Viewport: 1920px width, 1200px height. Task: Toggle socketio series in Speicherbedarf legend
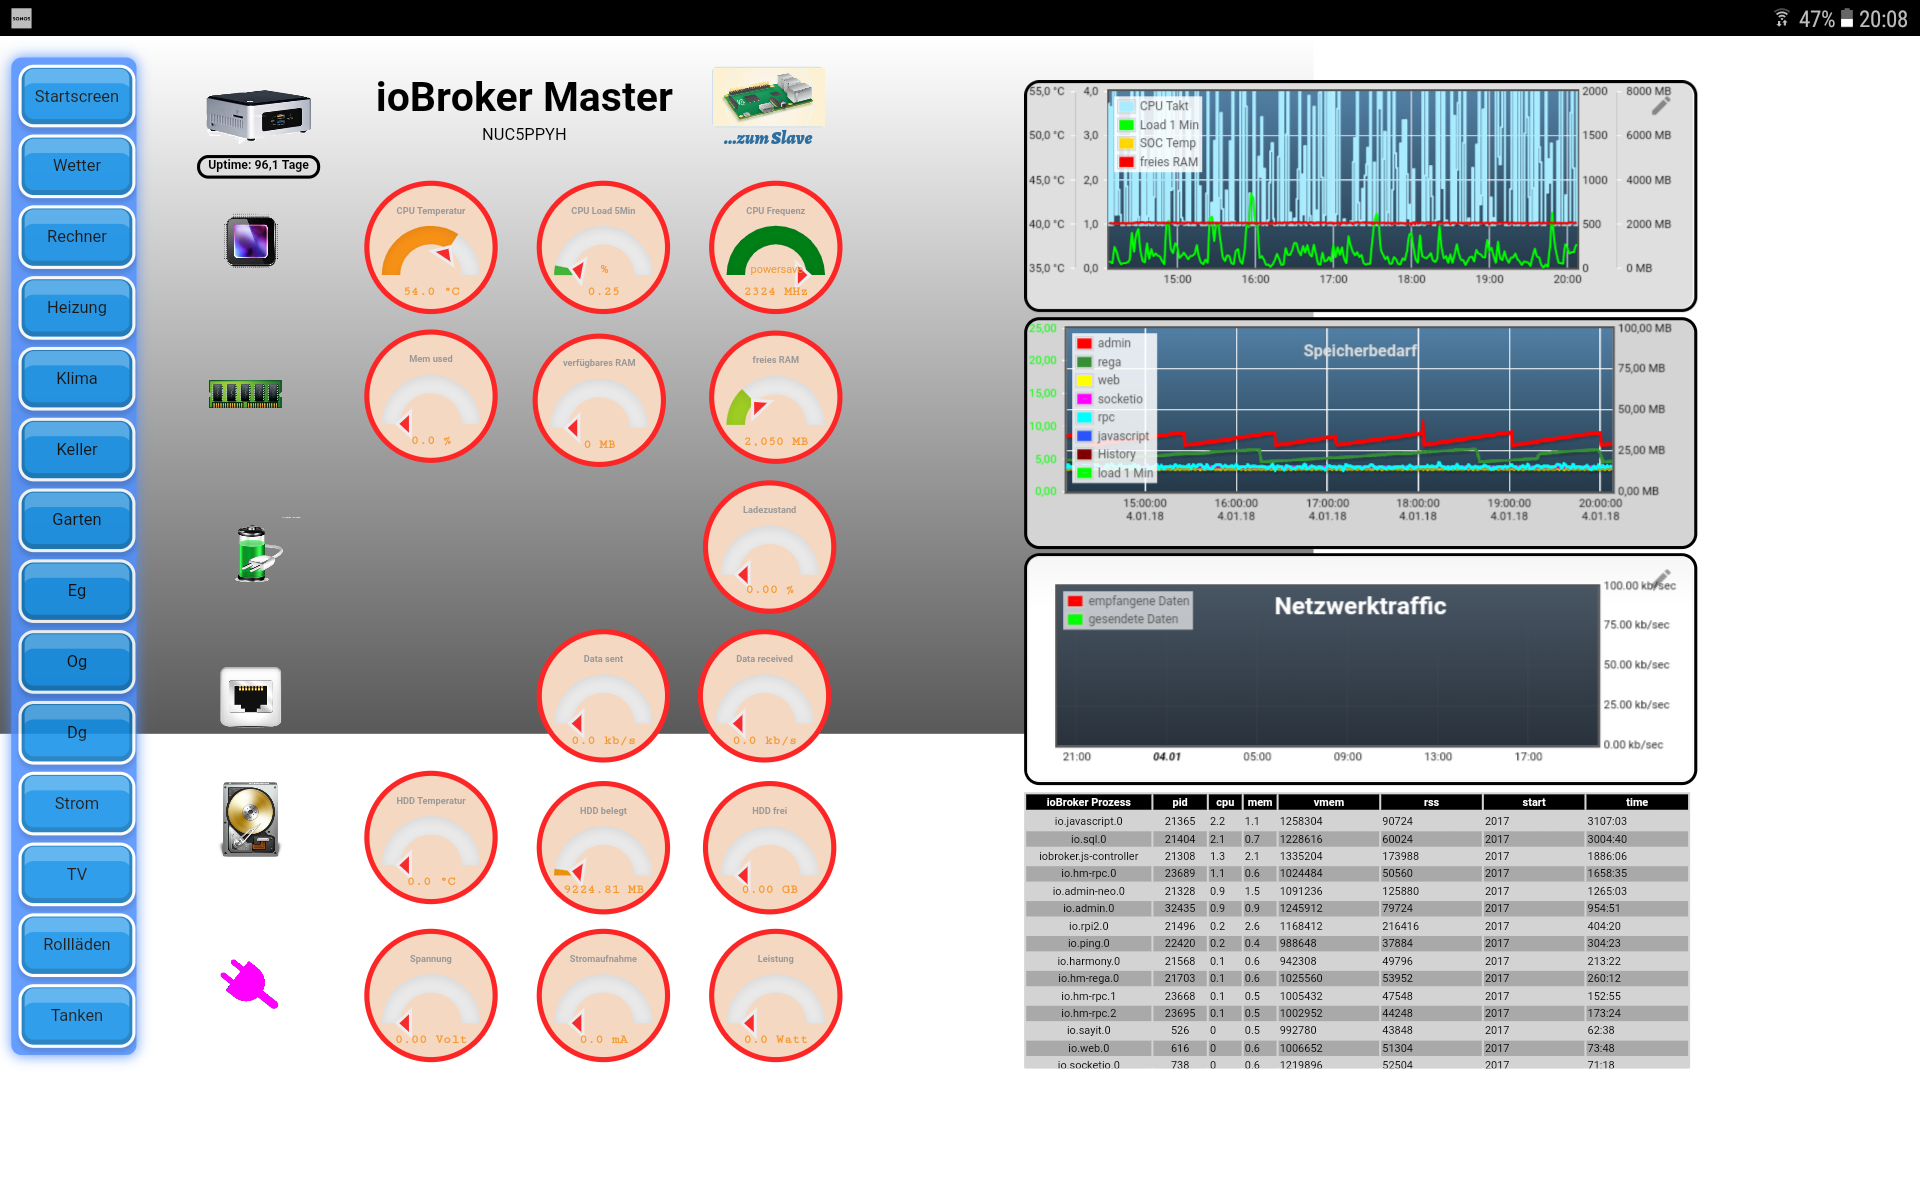tap(1110, 399)
